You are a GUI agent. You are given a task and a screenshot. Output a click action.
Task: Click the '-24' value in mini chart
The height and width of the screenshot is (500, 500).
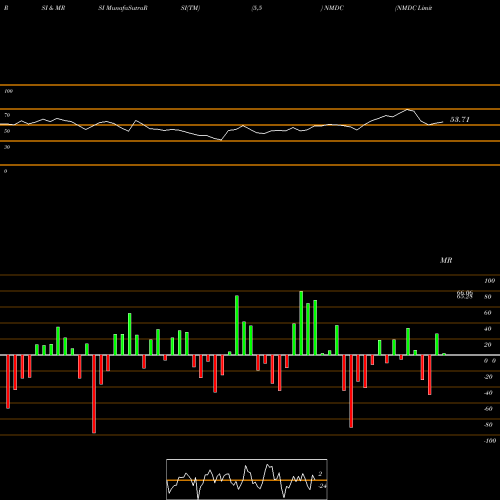[x=322, y=486]
